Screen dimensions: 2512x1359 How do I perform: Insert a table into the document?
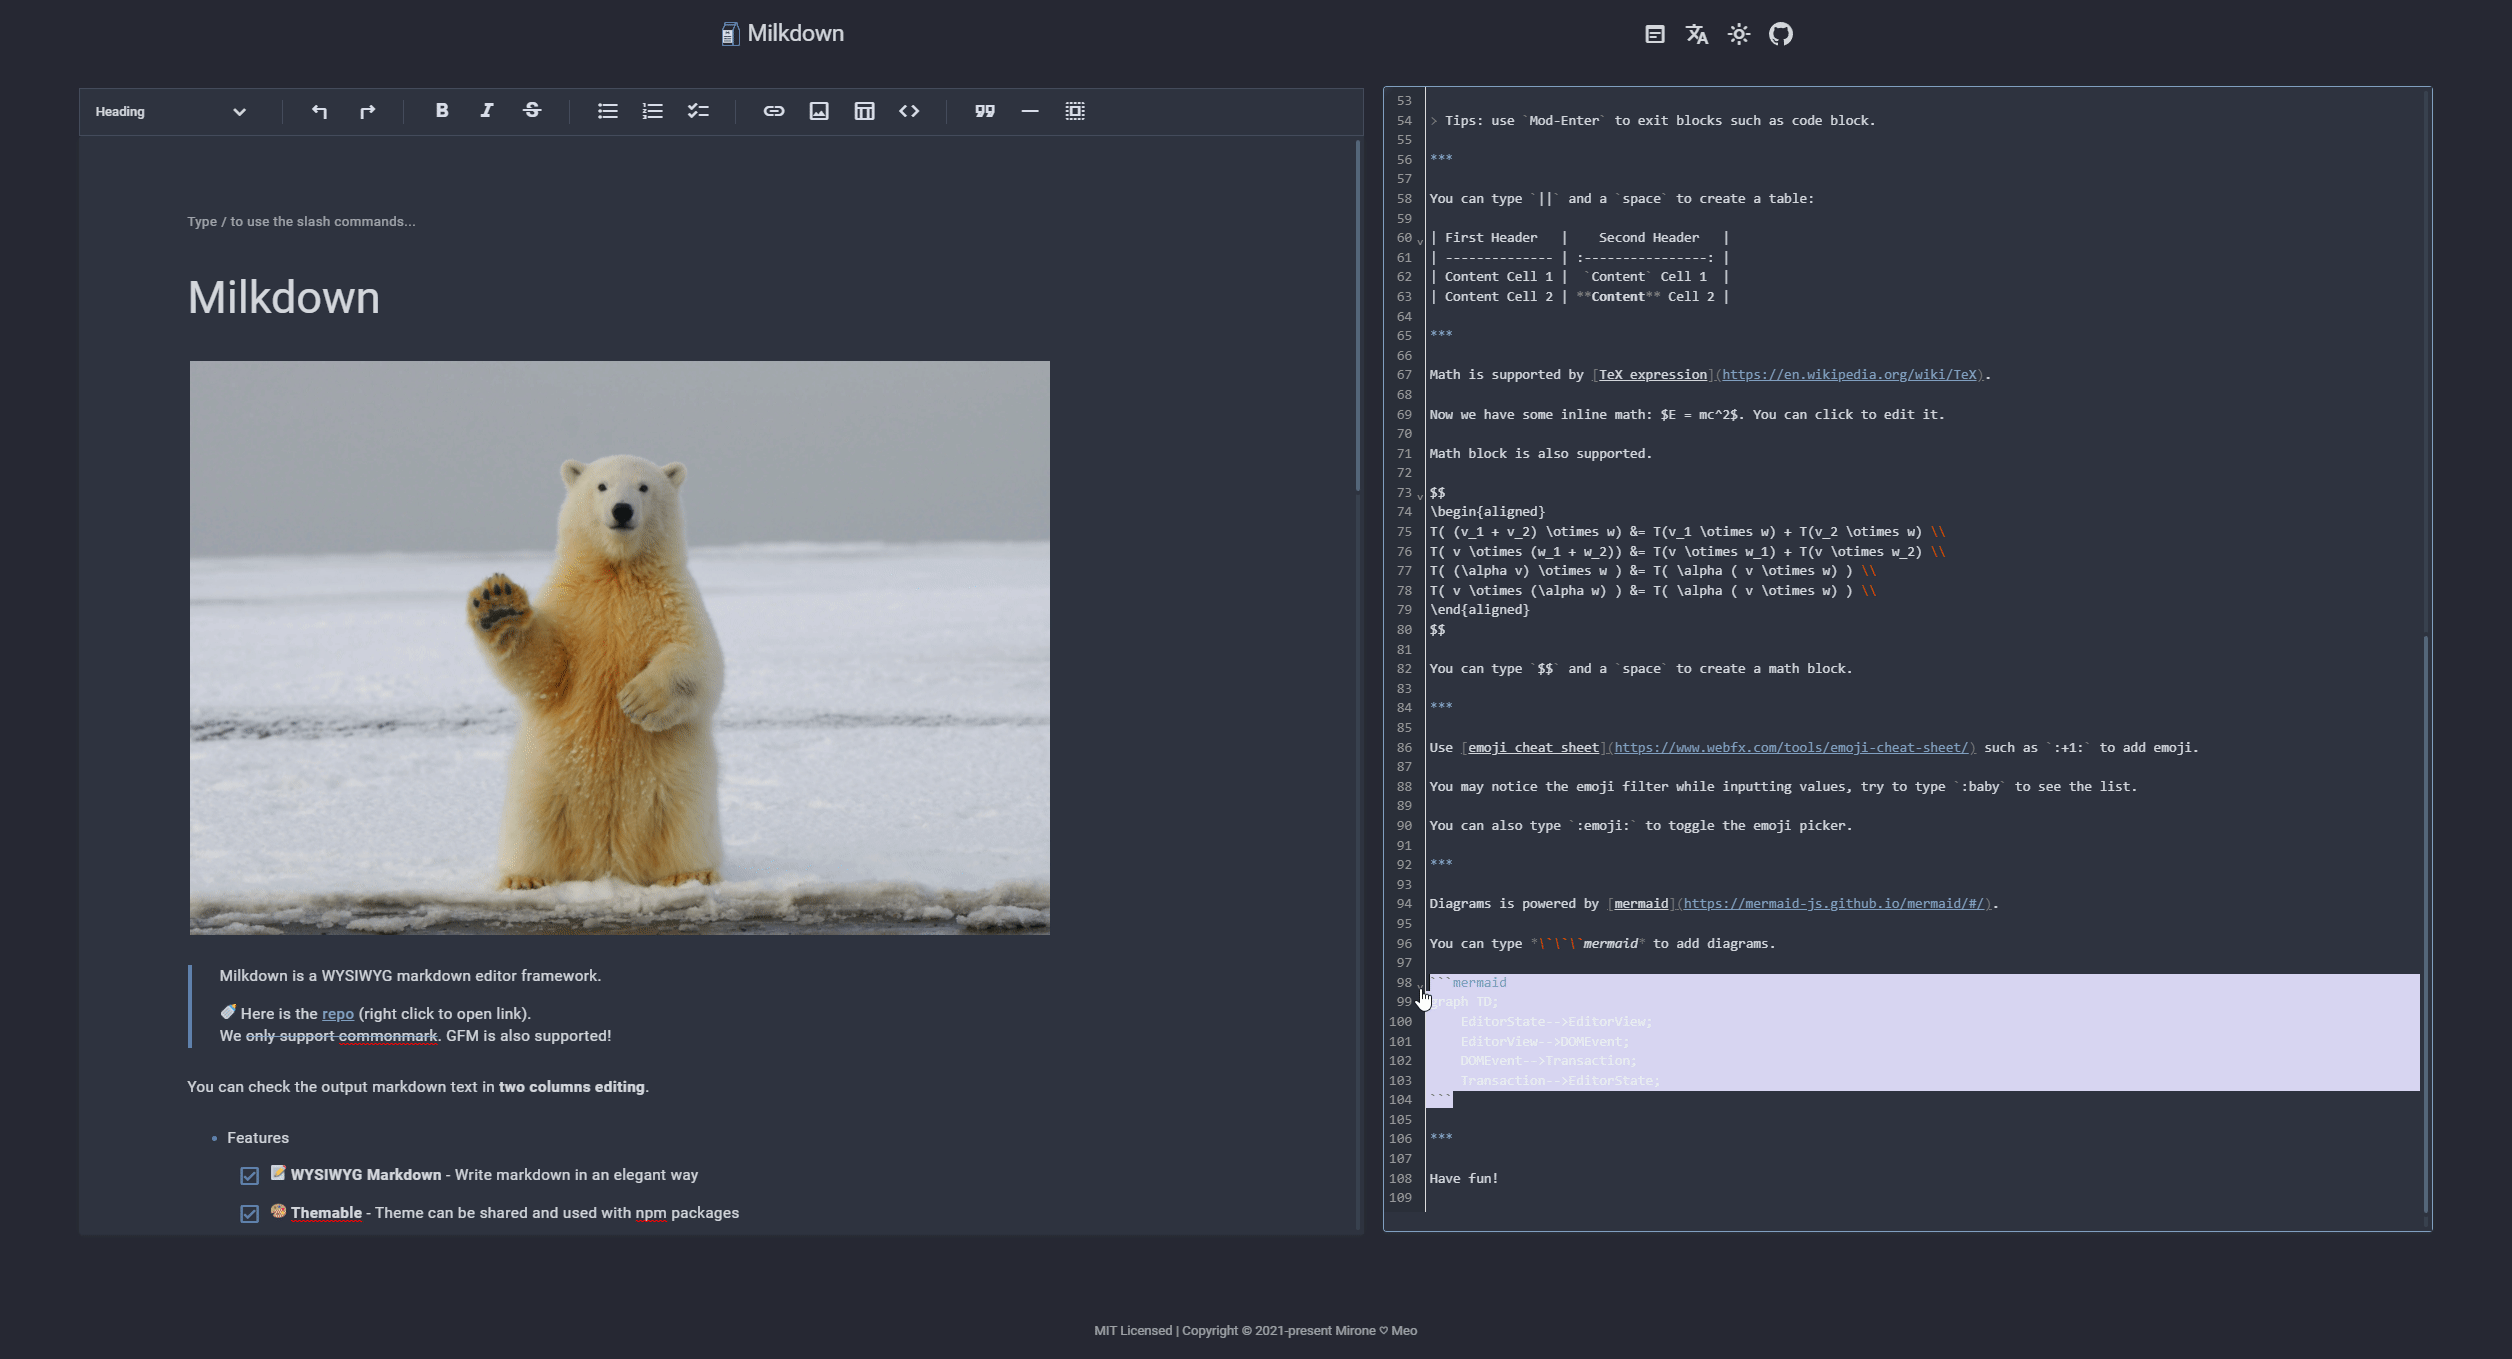864,111
